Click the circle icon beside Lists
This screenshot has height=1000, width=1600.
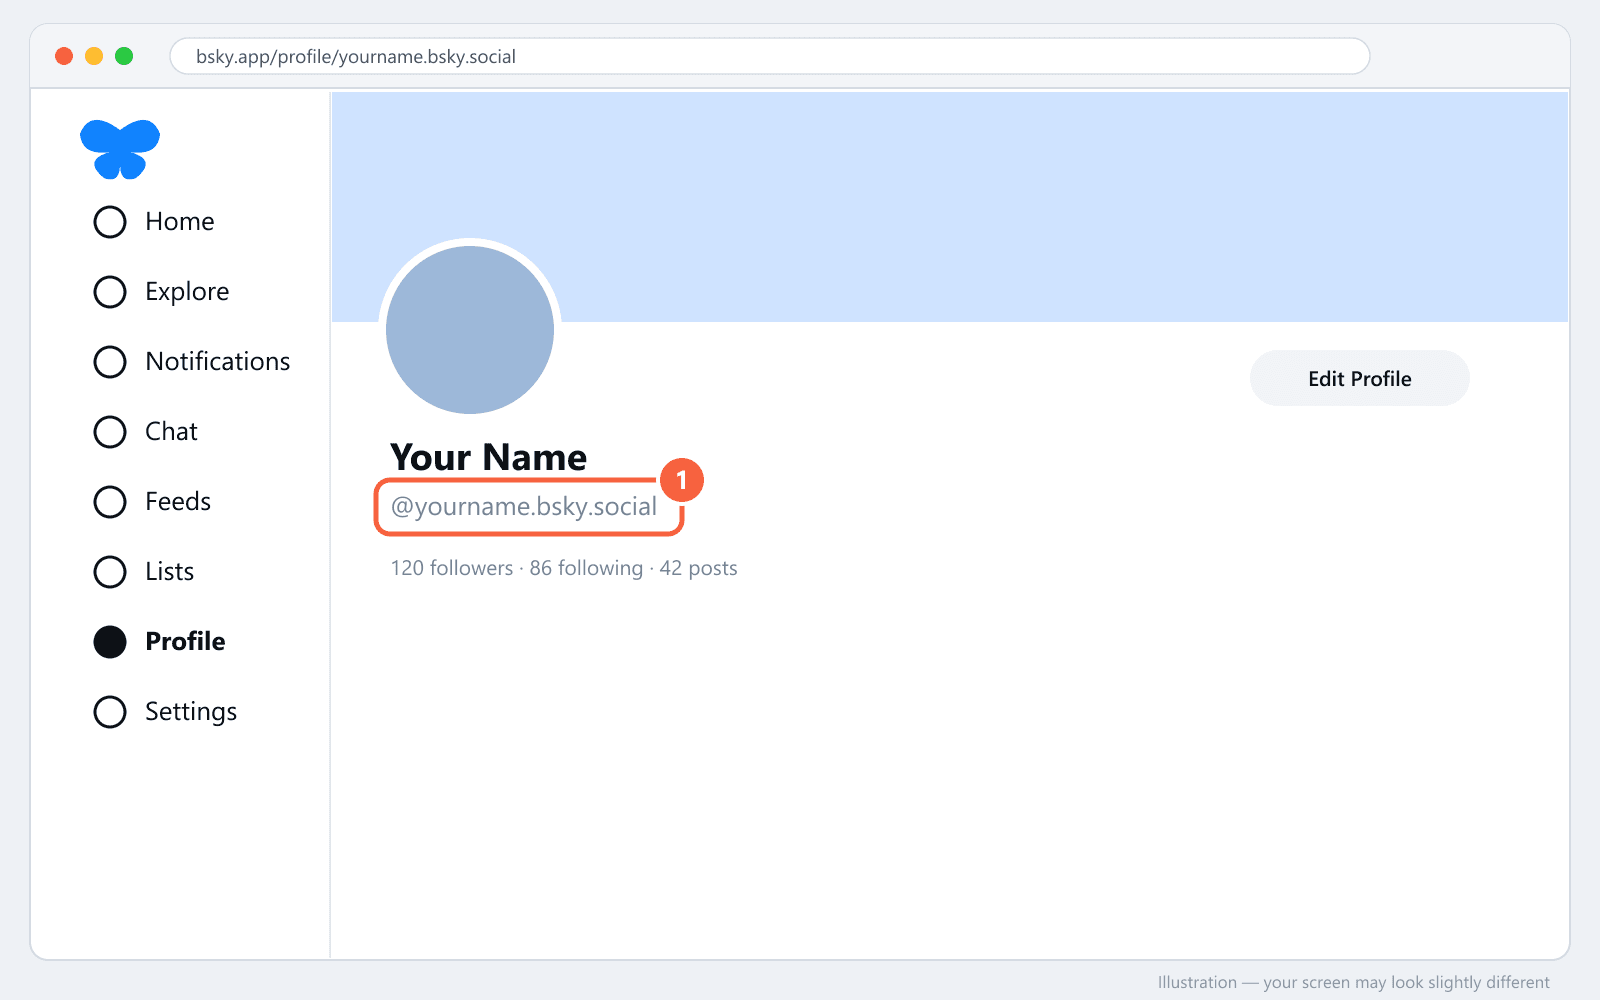pos(110,572)
